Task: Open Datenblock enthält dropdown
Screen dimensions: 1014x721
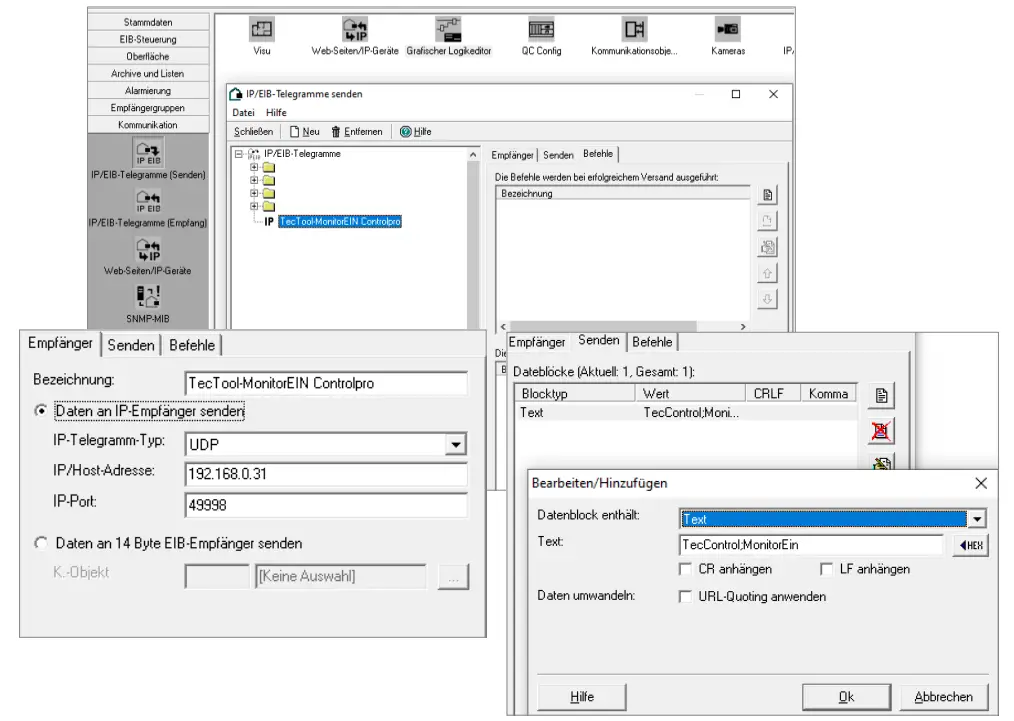Action: [977, 519]
